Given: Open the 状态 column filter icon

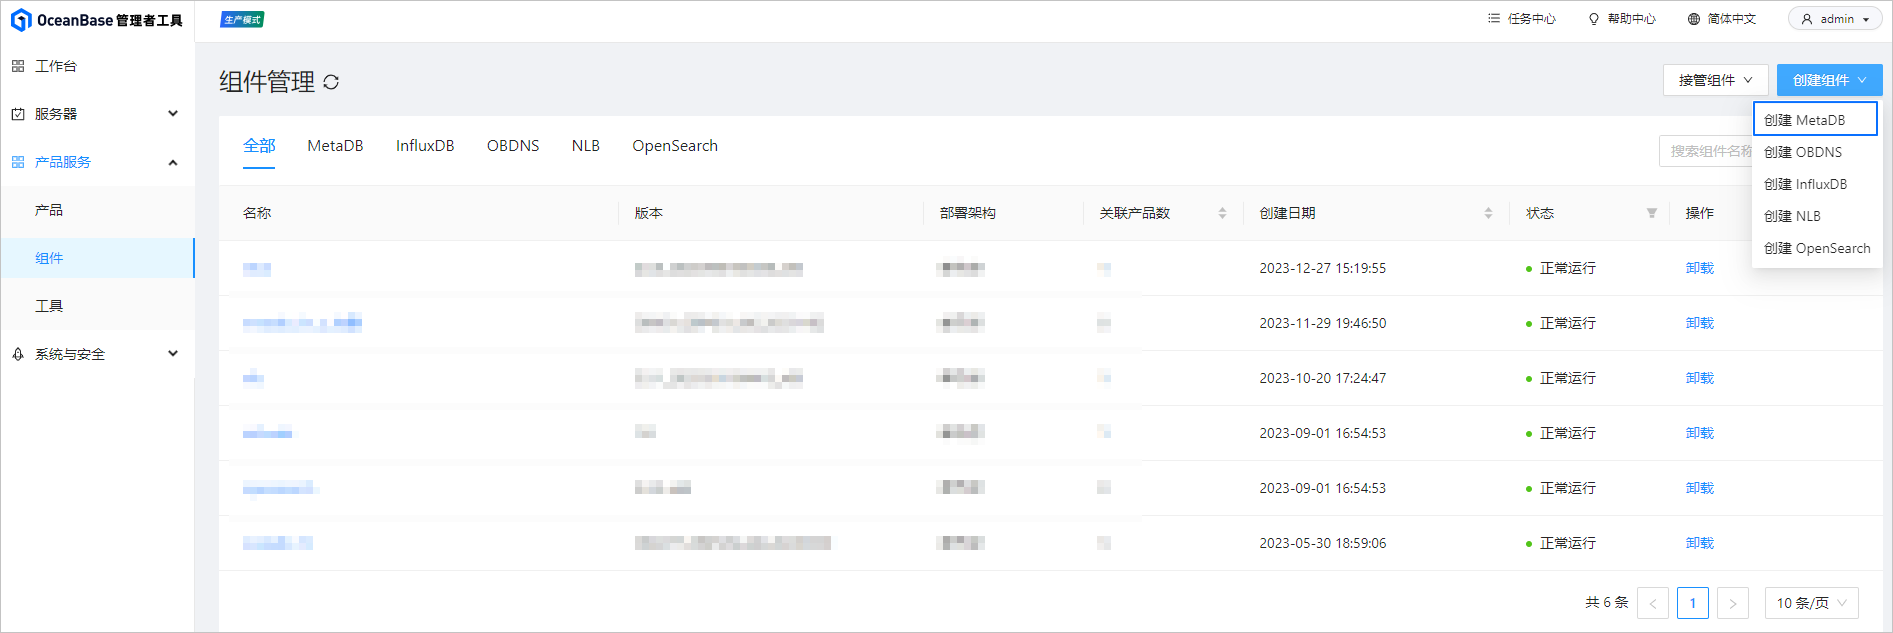Looking at the screenshot, I should [1652, 213].
